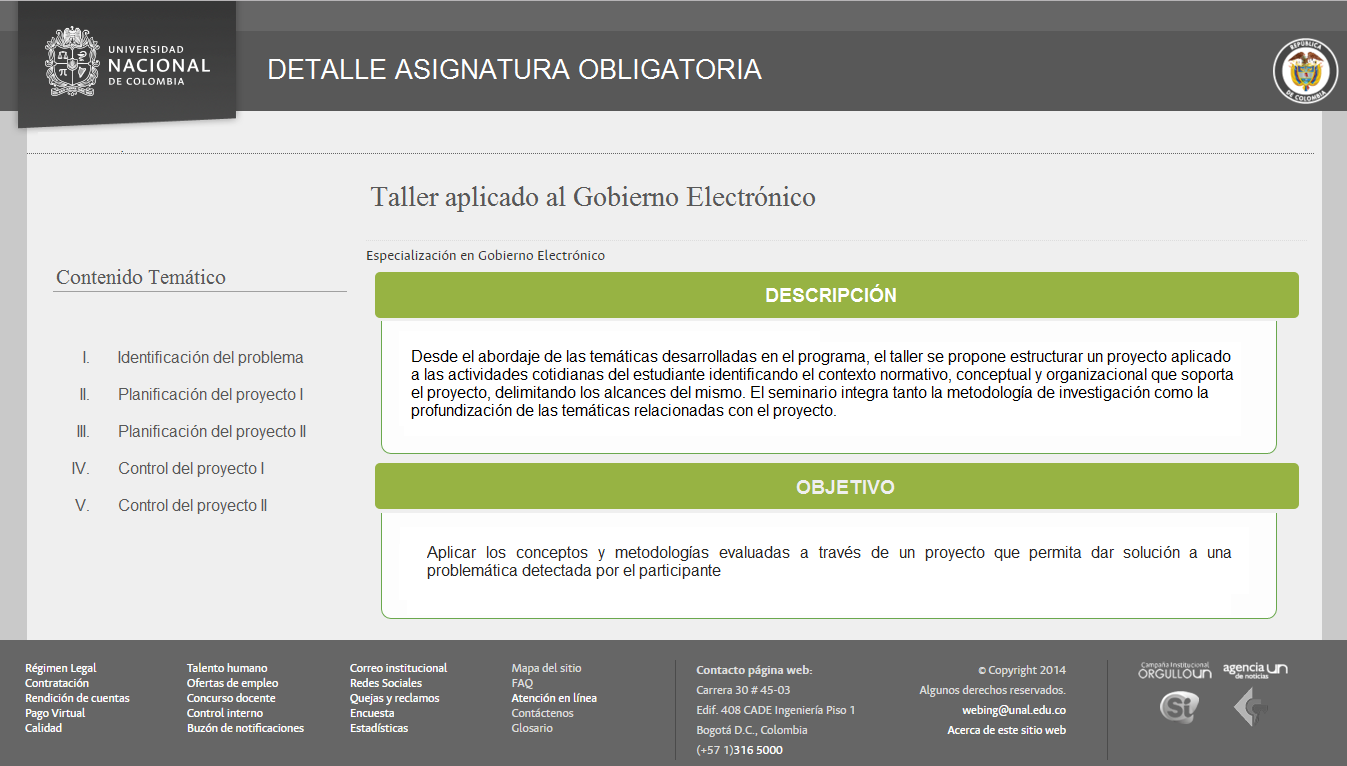The width and height of the screenshot is (1347, 766).
Task: Open 'Planificación del proyecto II' topic
Action: tap(211, 432)
